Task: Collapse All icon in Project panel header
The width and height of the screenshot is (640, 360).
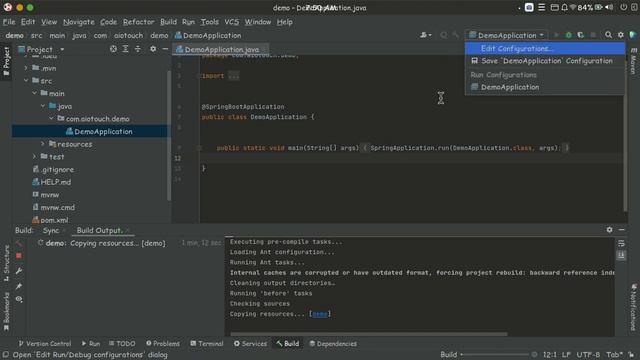Action: pos(138,49)
